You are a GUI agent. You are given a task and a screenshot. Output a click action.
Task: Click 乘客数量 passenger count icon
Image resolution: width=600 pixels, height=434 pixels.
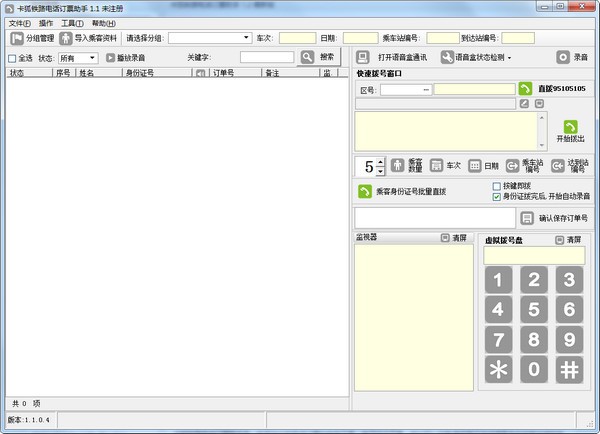[x=398, y=165]
